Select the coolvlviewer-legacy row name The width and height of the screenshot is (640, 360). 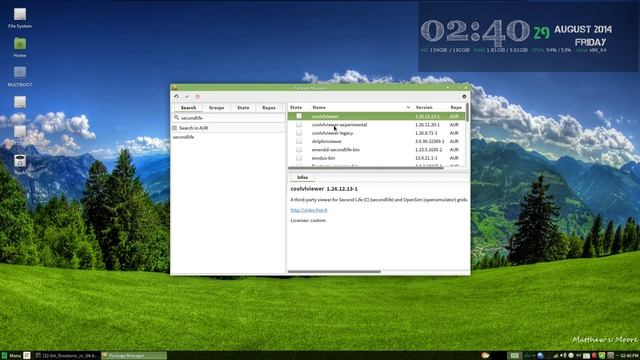pos(332,133)
